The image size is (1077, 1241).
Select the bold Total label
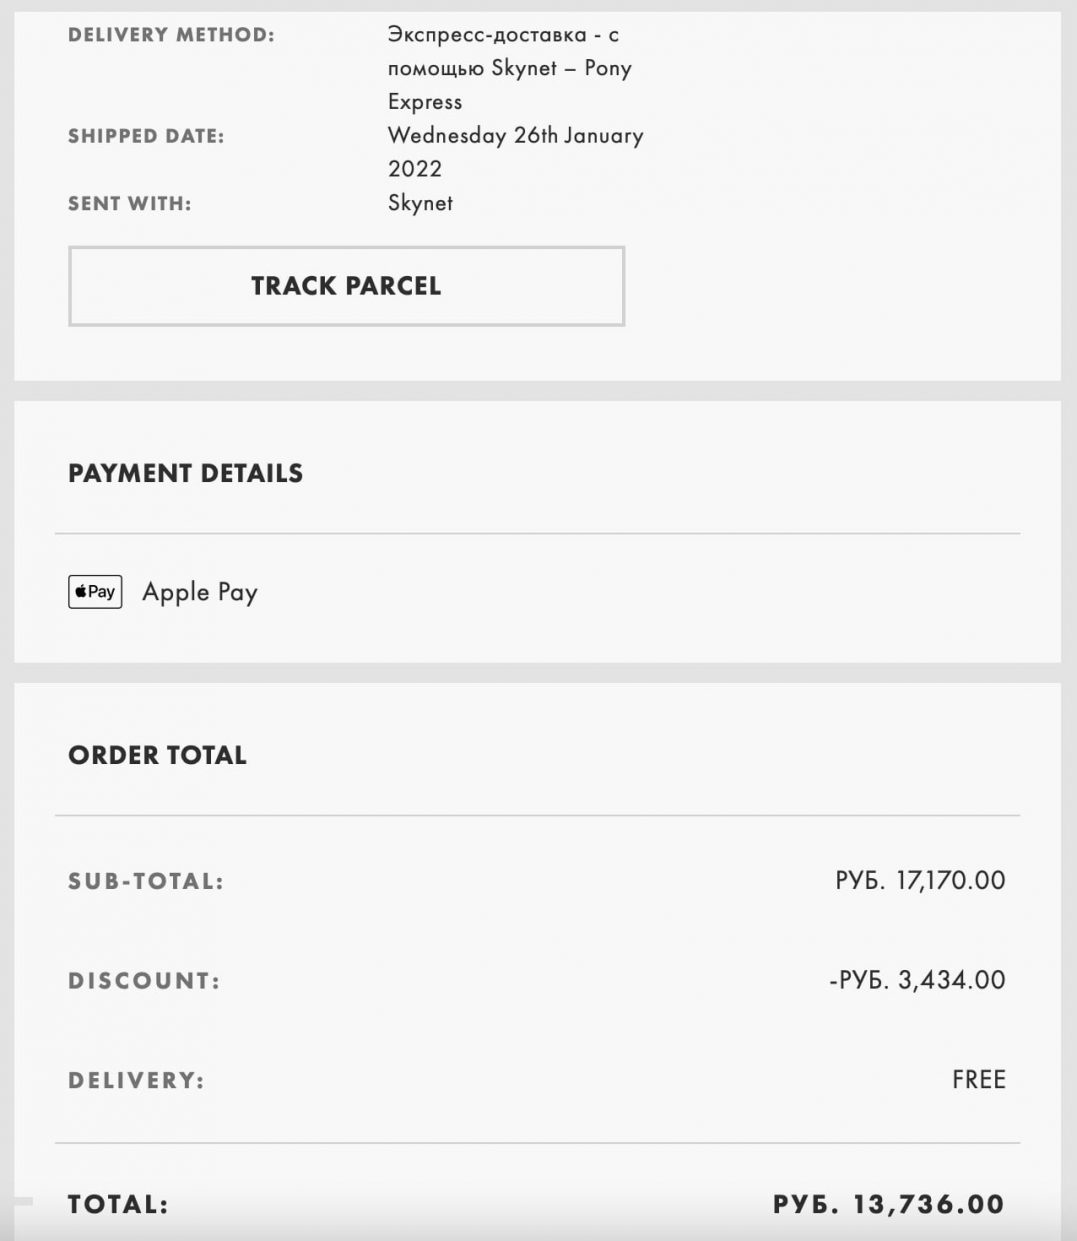(x=118, y=1204)
